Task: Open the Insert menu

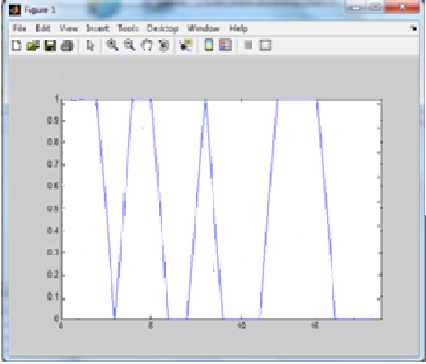Action: (x=98, y=28)
